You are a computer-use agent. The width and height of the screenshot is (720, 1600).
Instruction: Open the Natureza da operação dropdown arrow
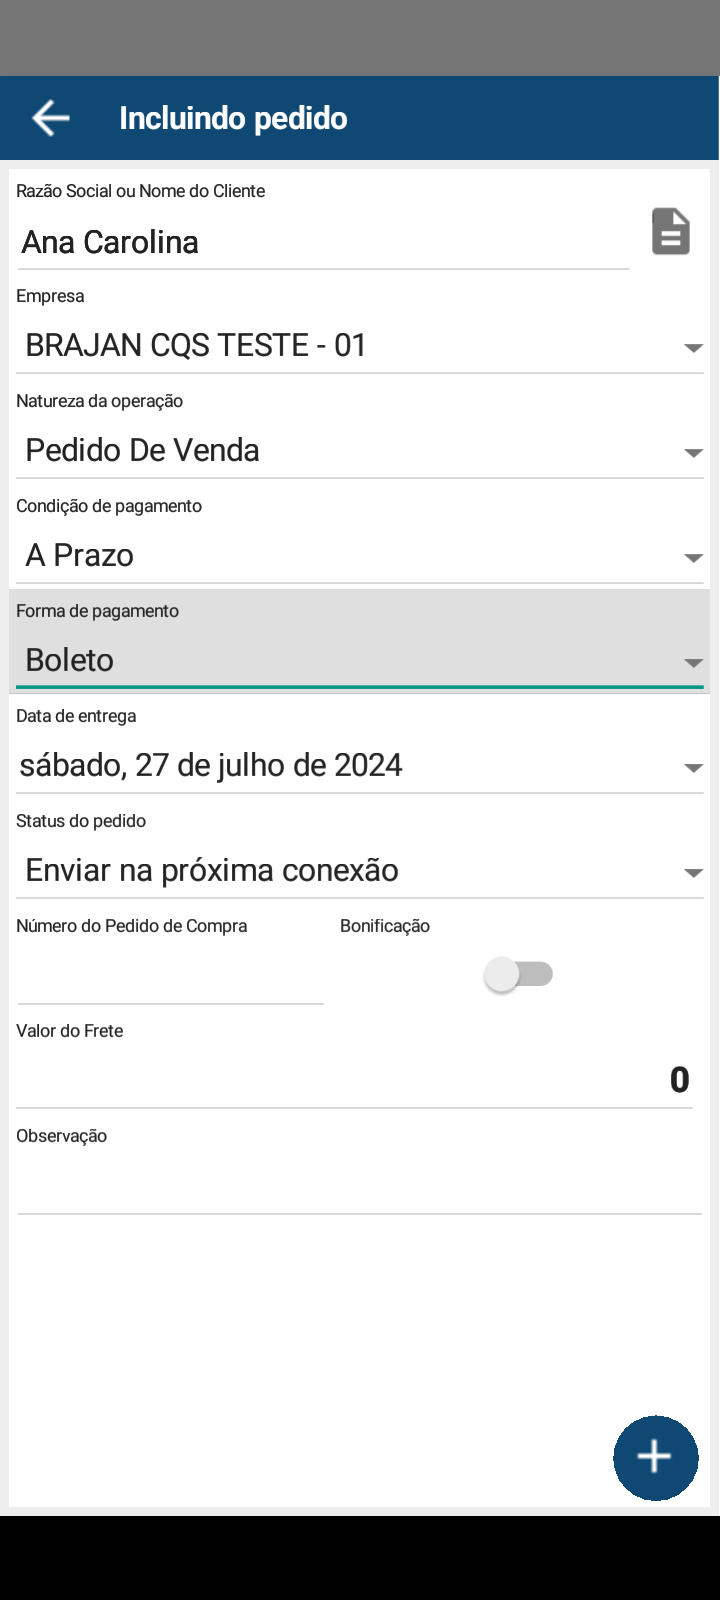[693, 453]
